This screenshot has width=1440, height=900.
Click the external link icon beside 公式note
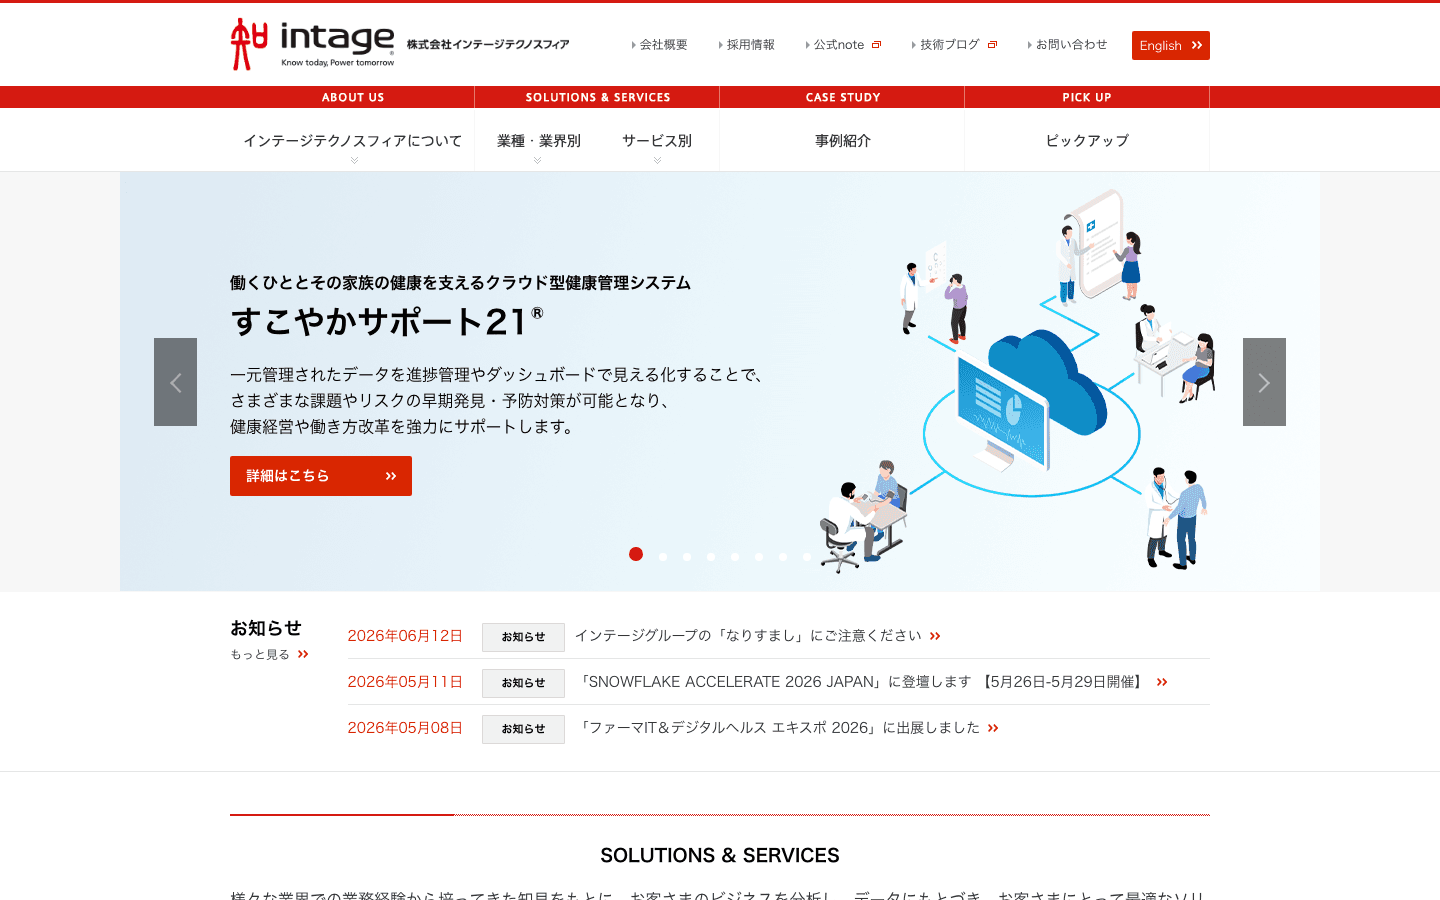876,45
